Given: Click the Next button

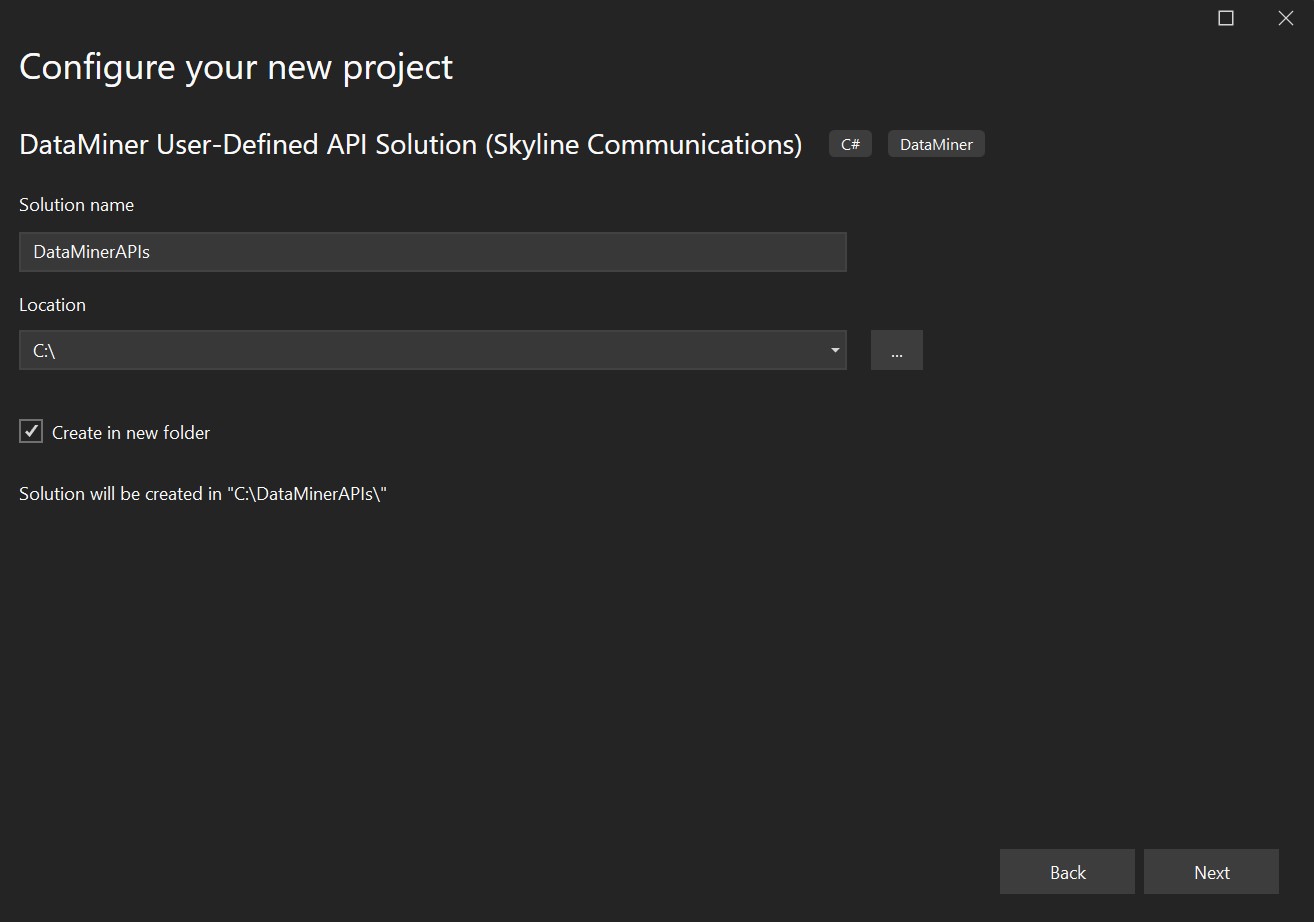Looking at the screenshot, I should tap(1211, 872).
